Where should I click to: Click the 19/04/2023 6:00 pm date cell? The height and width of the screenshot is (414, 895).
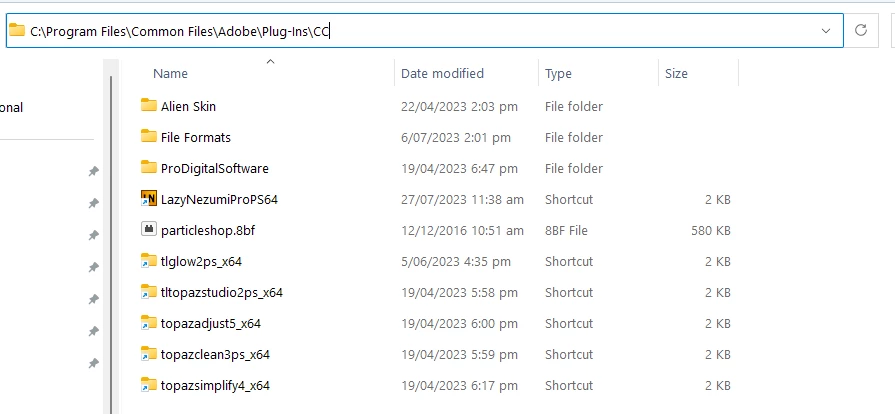click(459, 323)
